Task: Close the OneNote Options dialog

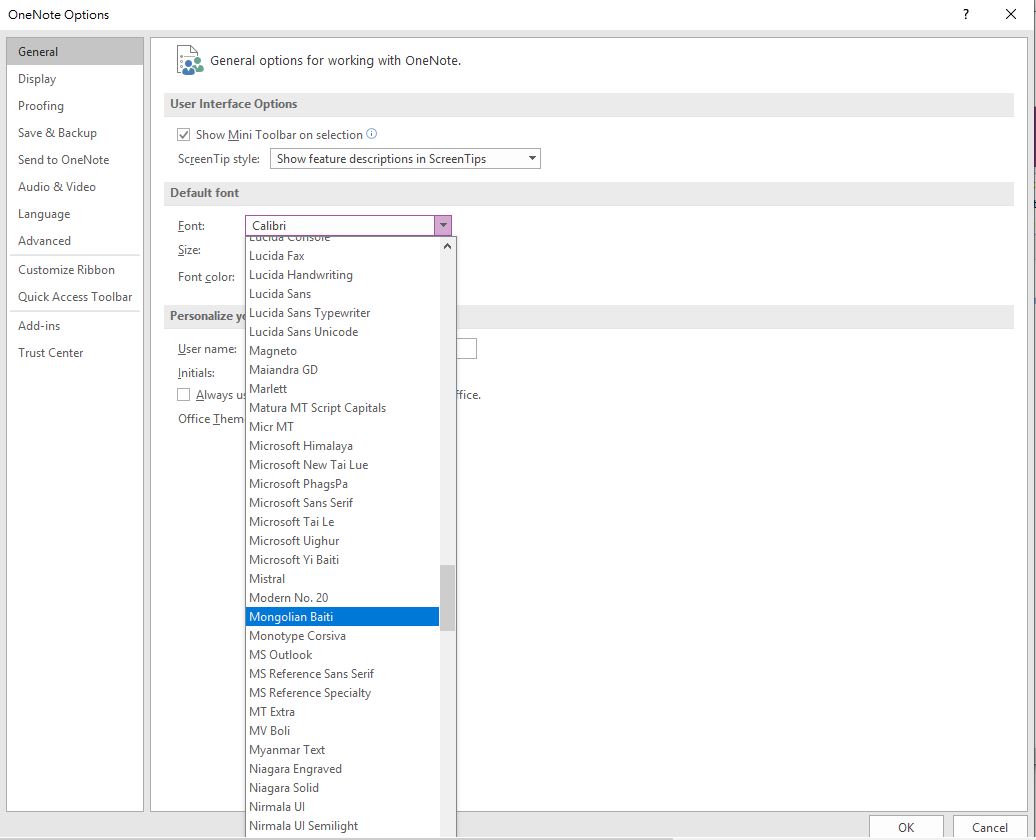Action: pyautogui.click(x=1011, y=14)
